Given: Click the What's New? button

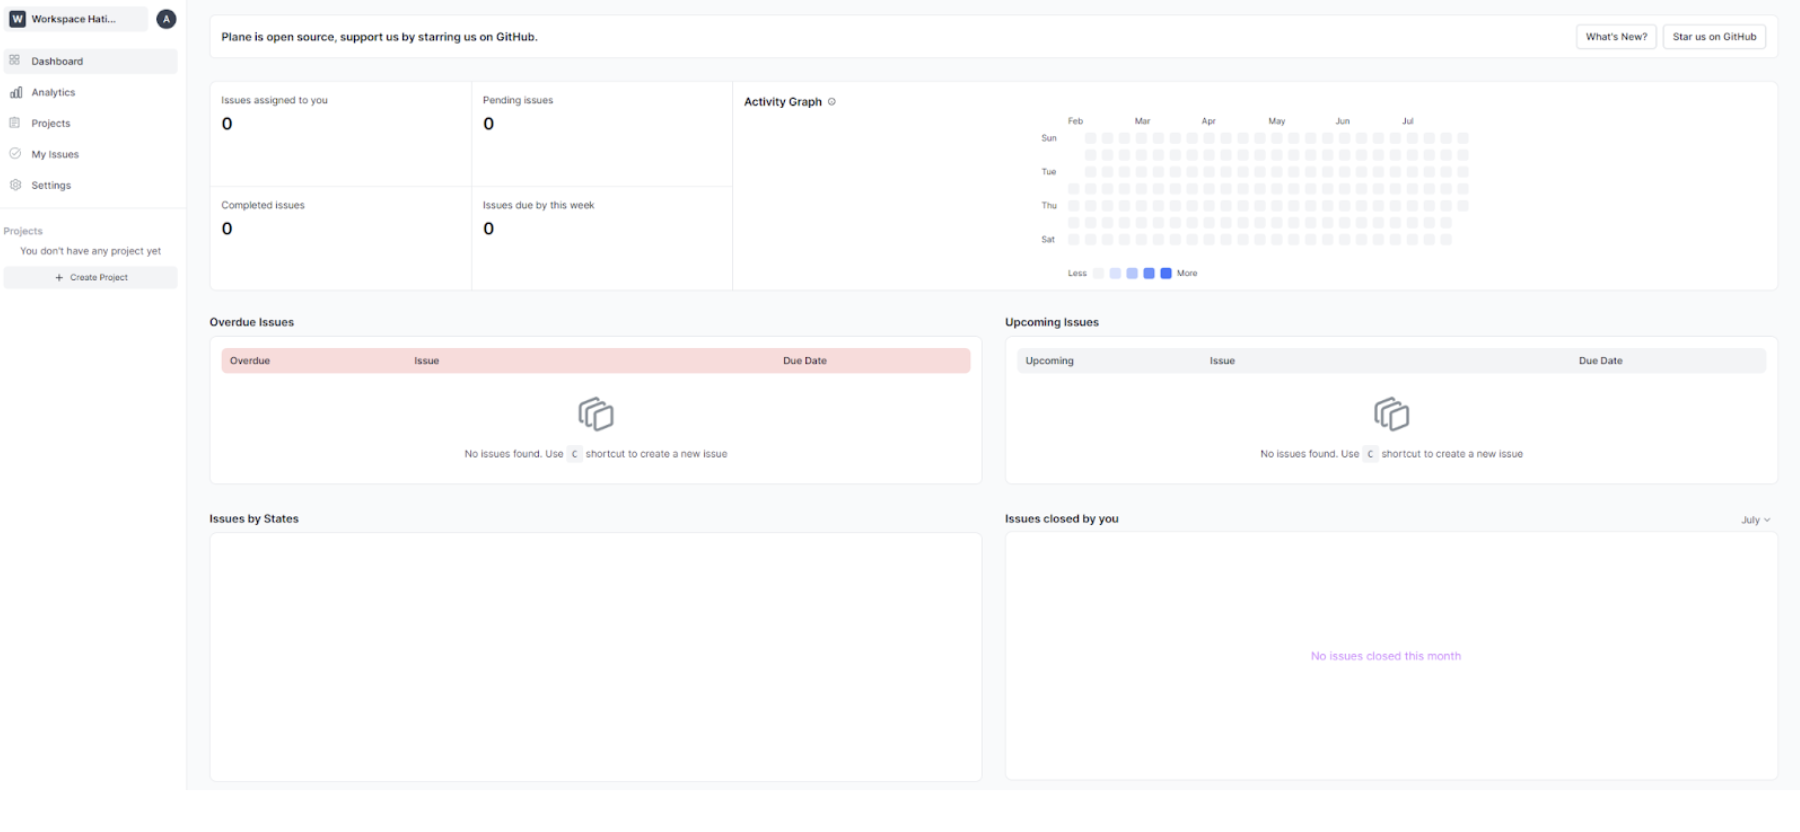Looking at the screenshot, I should click(1616, 37).
